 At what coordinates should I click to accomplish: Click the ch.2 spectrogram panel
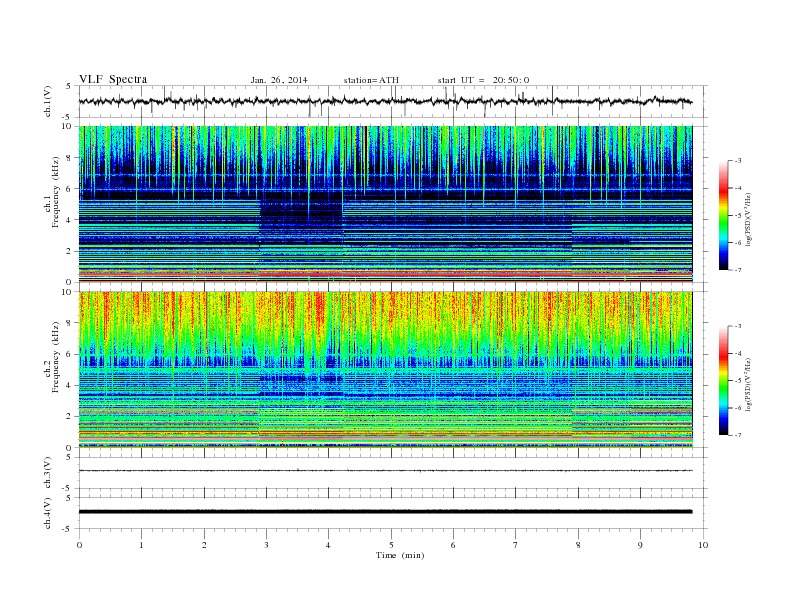385,369
